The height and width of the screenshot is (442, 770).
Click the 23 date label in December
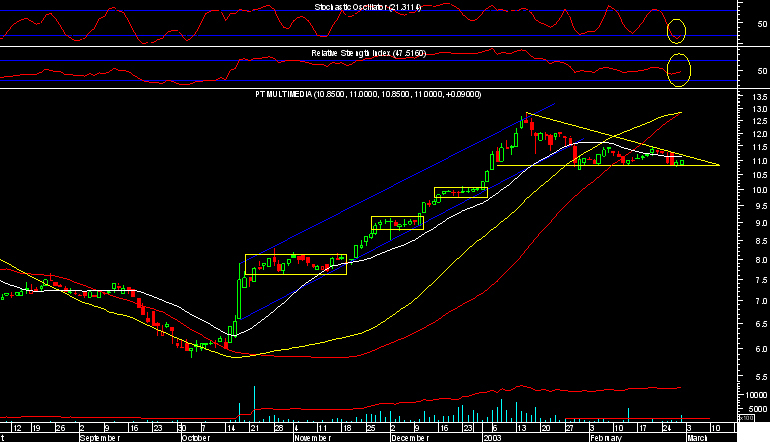coord(468,428)
